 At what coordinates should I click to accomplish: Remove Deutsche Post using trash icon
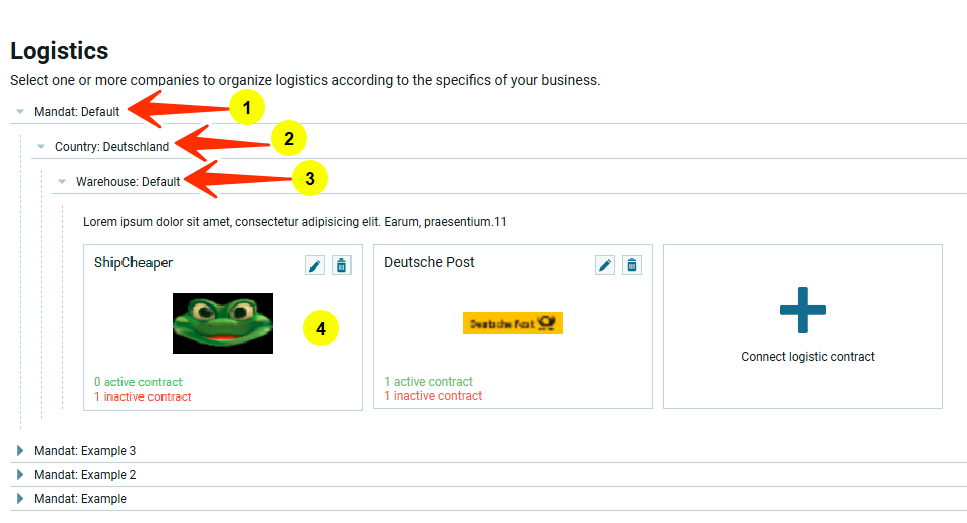click(632, 265)
